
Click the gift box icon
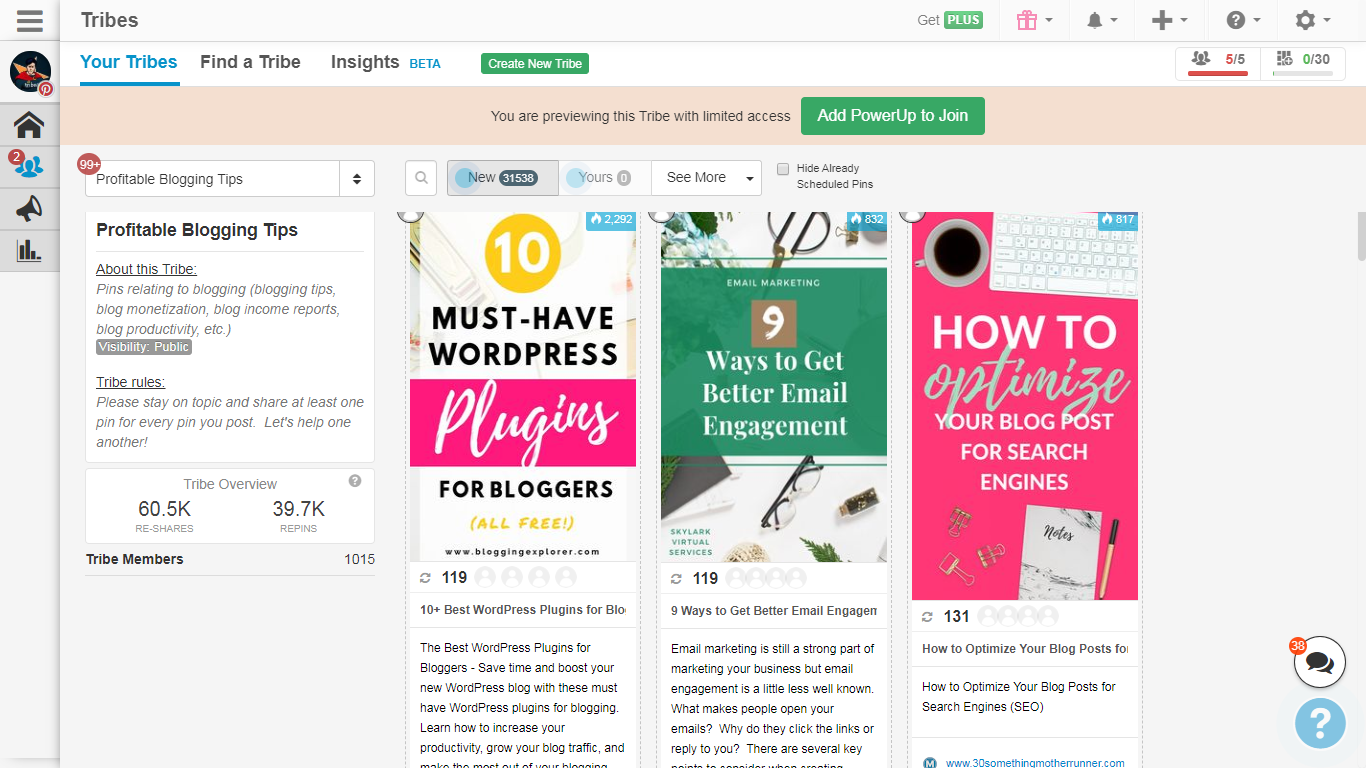[1026, 20]
